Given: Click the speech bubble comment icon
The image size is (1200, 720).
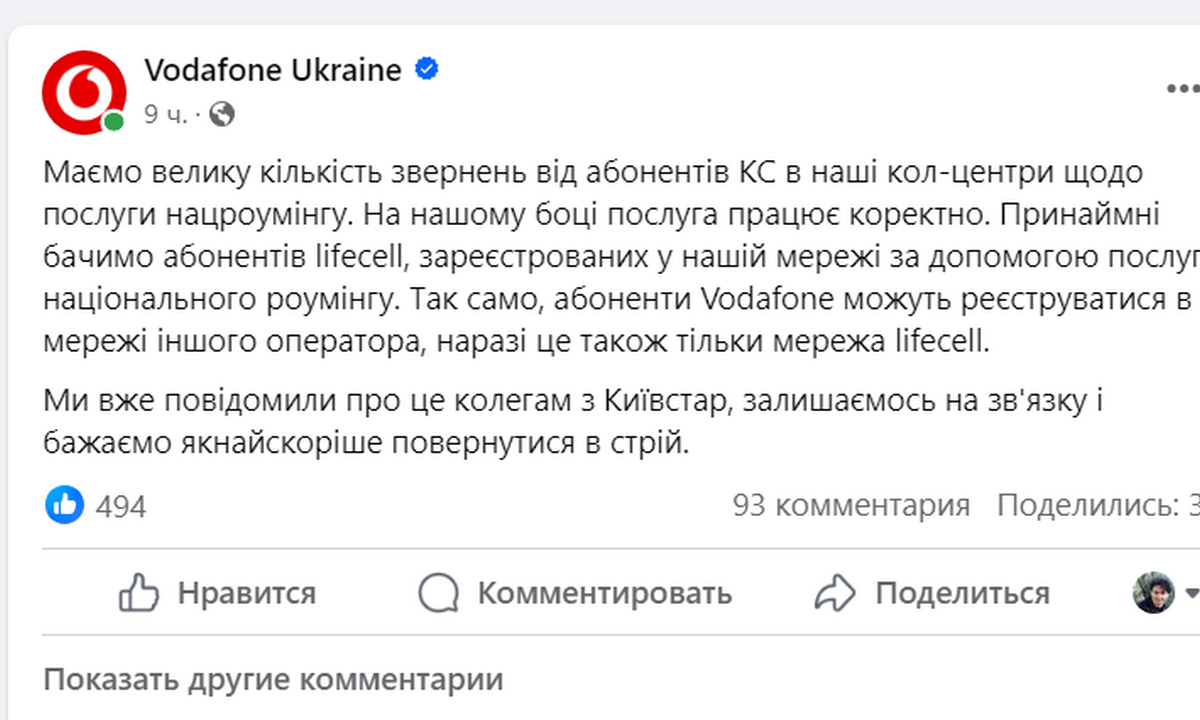Looking at the screenshot, I should coord(438,593).
